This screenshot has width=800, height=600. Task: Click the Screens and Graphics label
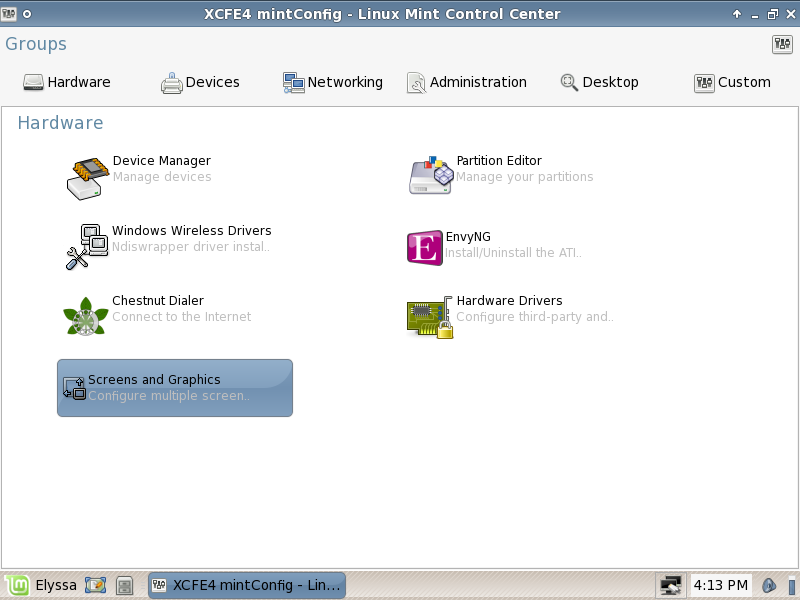154,380
